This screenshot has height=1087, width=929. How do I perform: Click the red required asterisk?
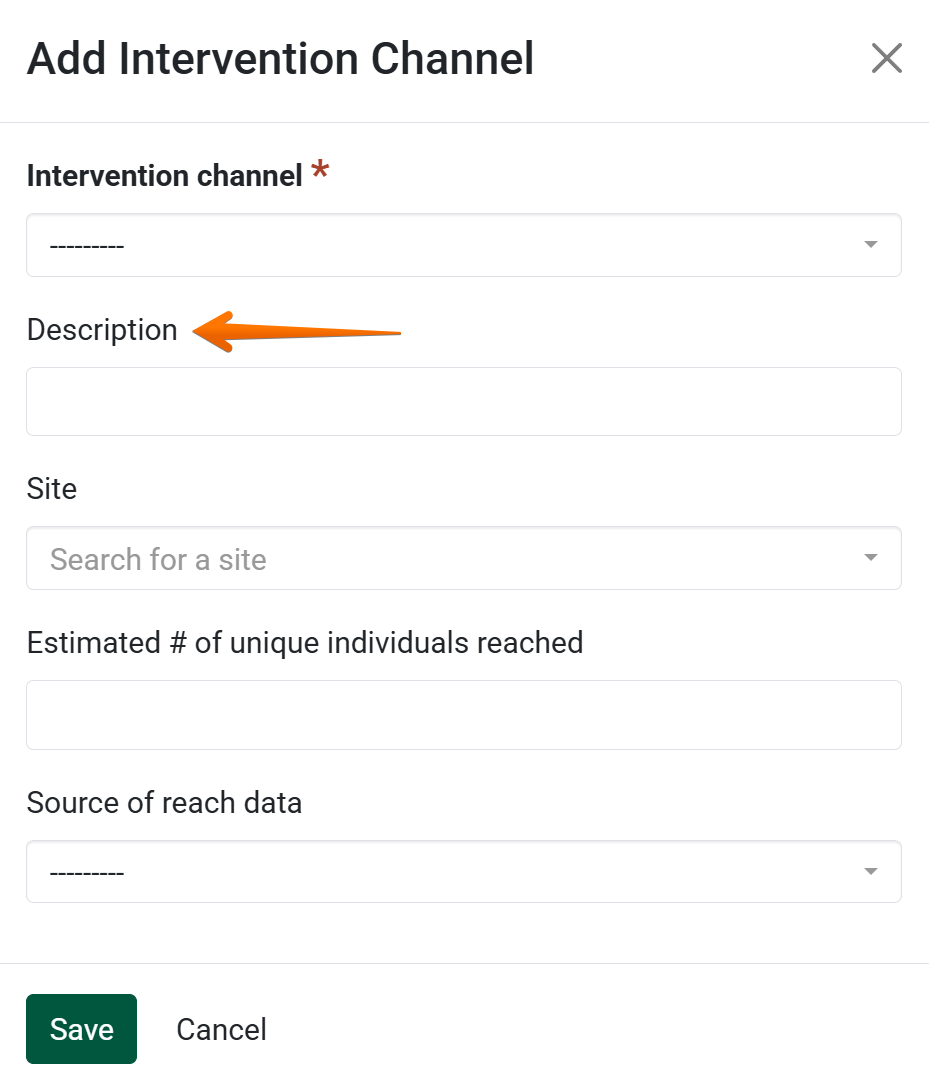coord(320,172)
